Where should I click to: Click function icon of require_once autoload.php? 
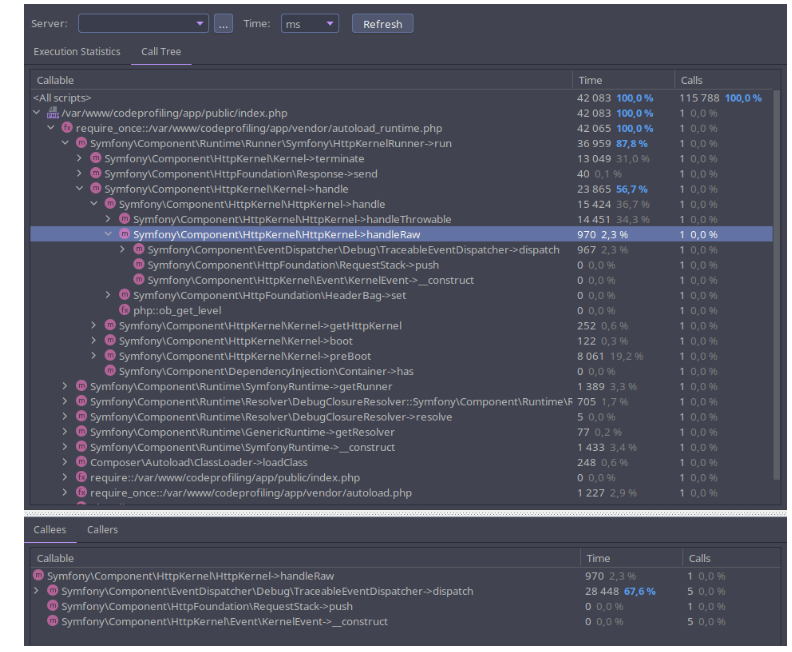[81, 492]
